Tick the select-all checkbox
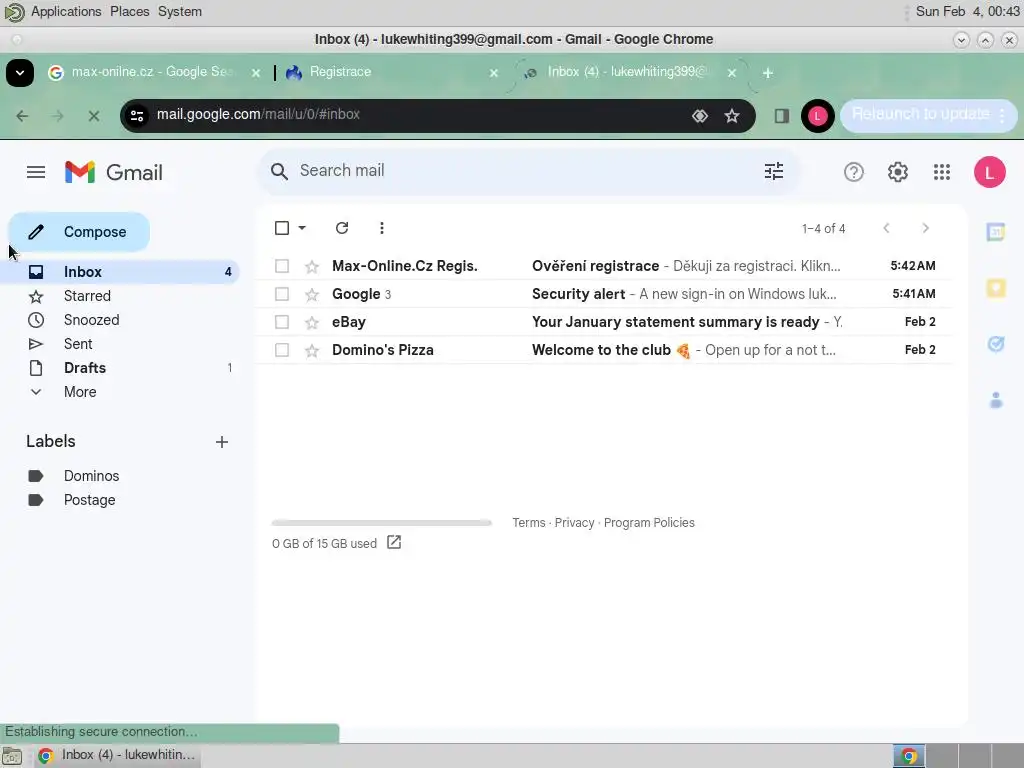The width and height of the screenshot is (1024, 768). tap(282, 228)
